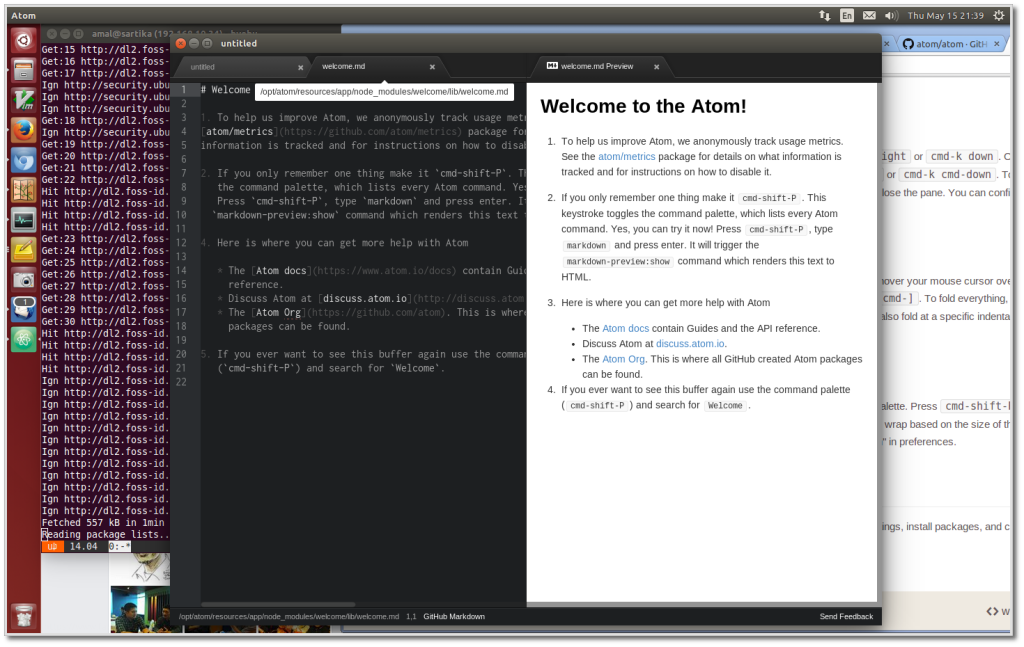
Task: Open the system power gear menu
Action: (x=999, y=15)
